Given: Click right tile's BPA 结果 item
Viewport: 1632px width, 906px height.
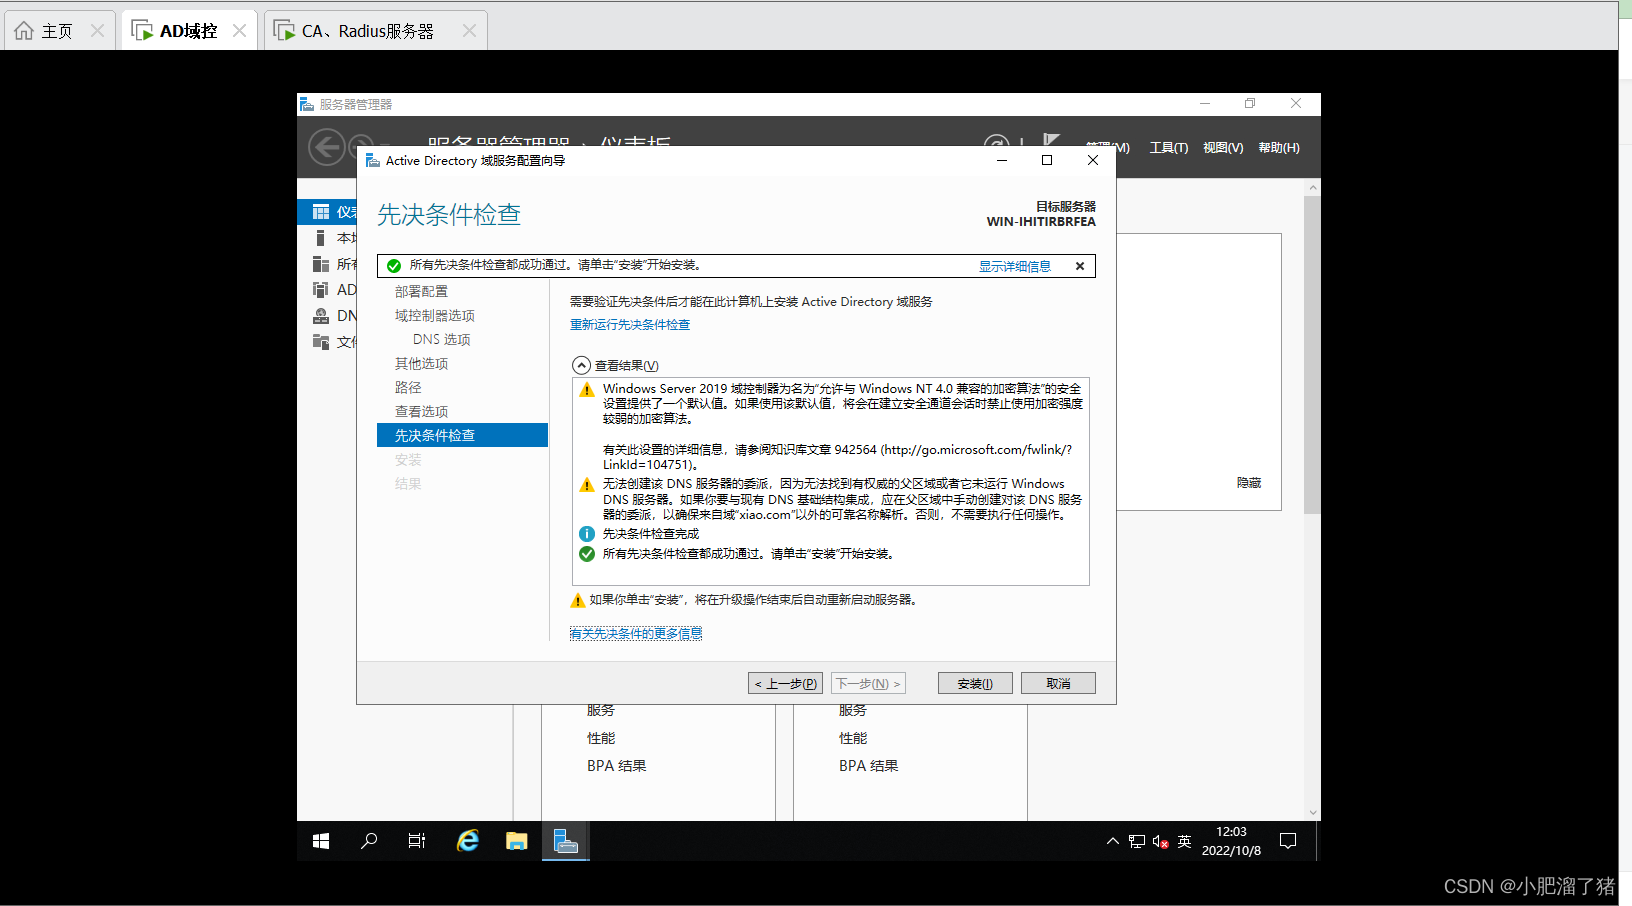Looking at the screenshot, I should [868, 766].
